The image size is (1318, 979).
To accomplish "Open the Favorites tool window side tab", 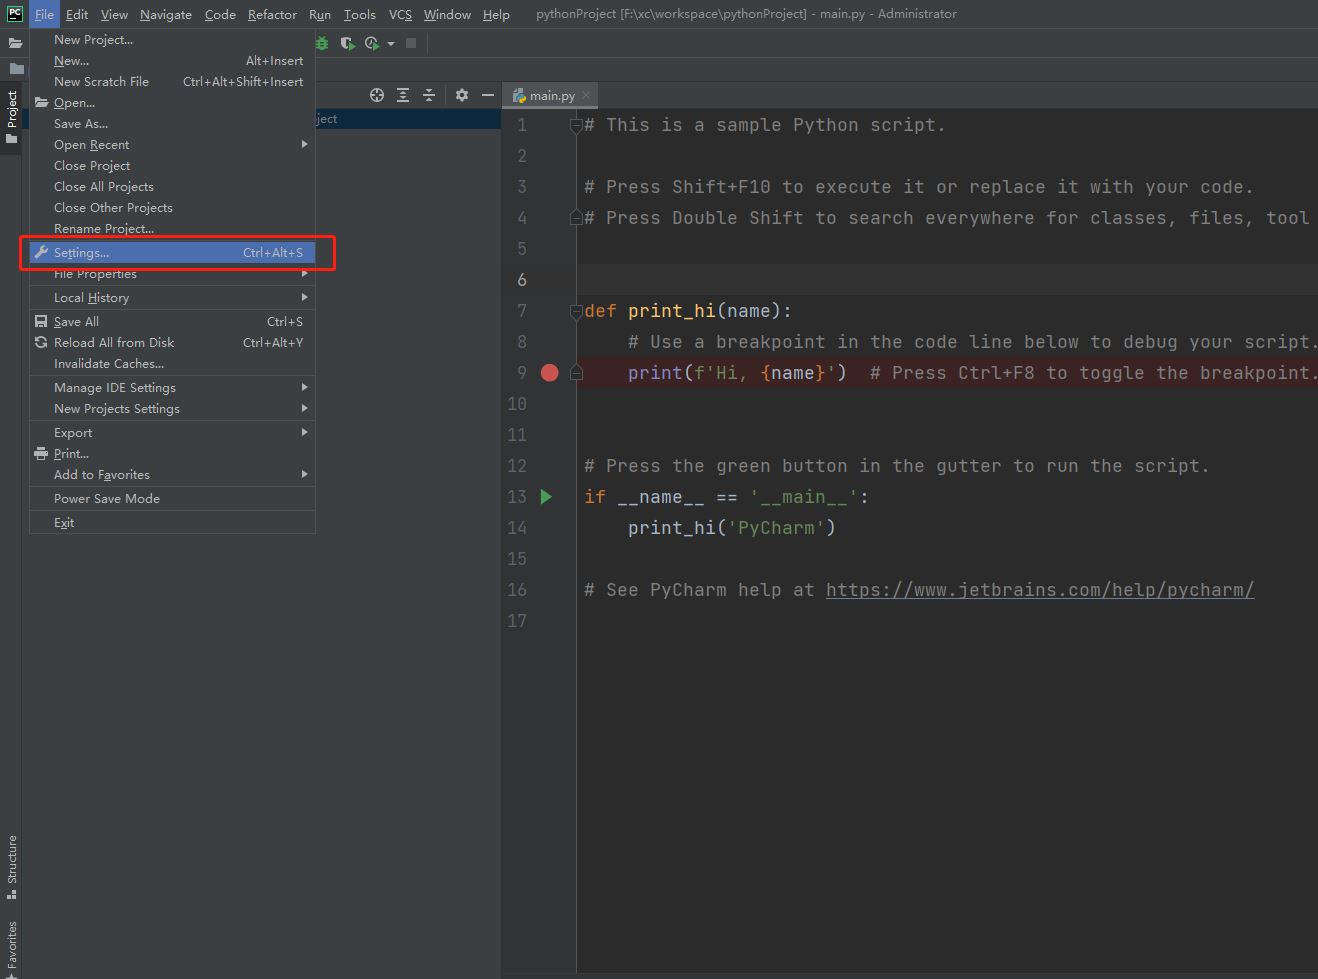I will pos(12,948).
